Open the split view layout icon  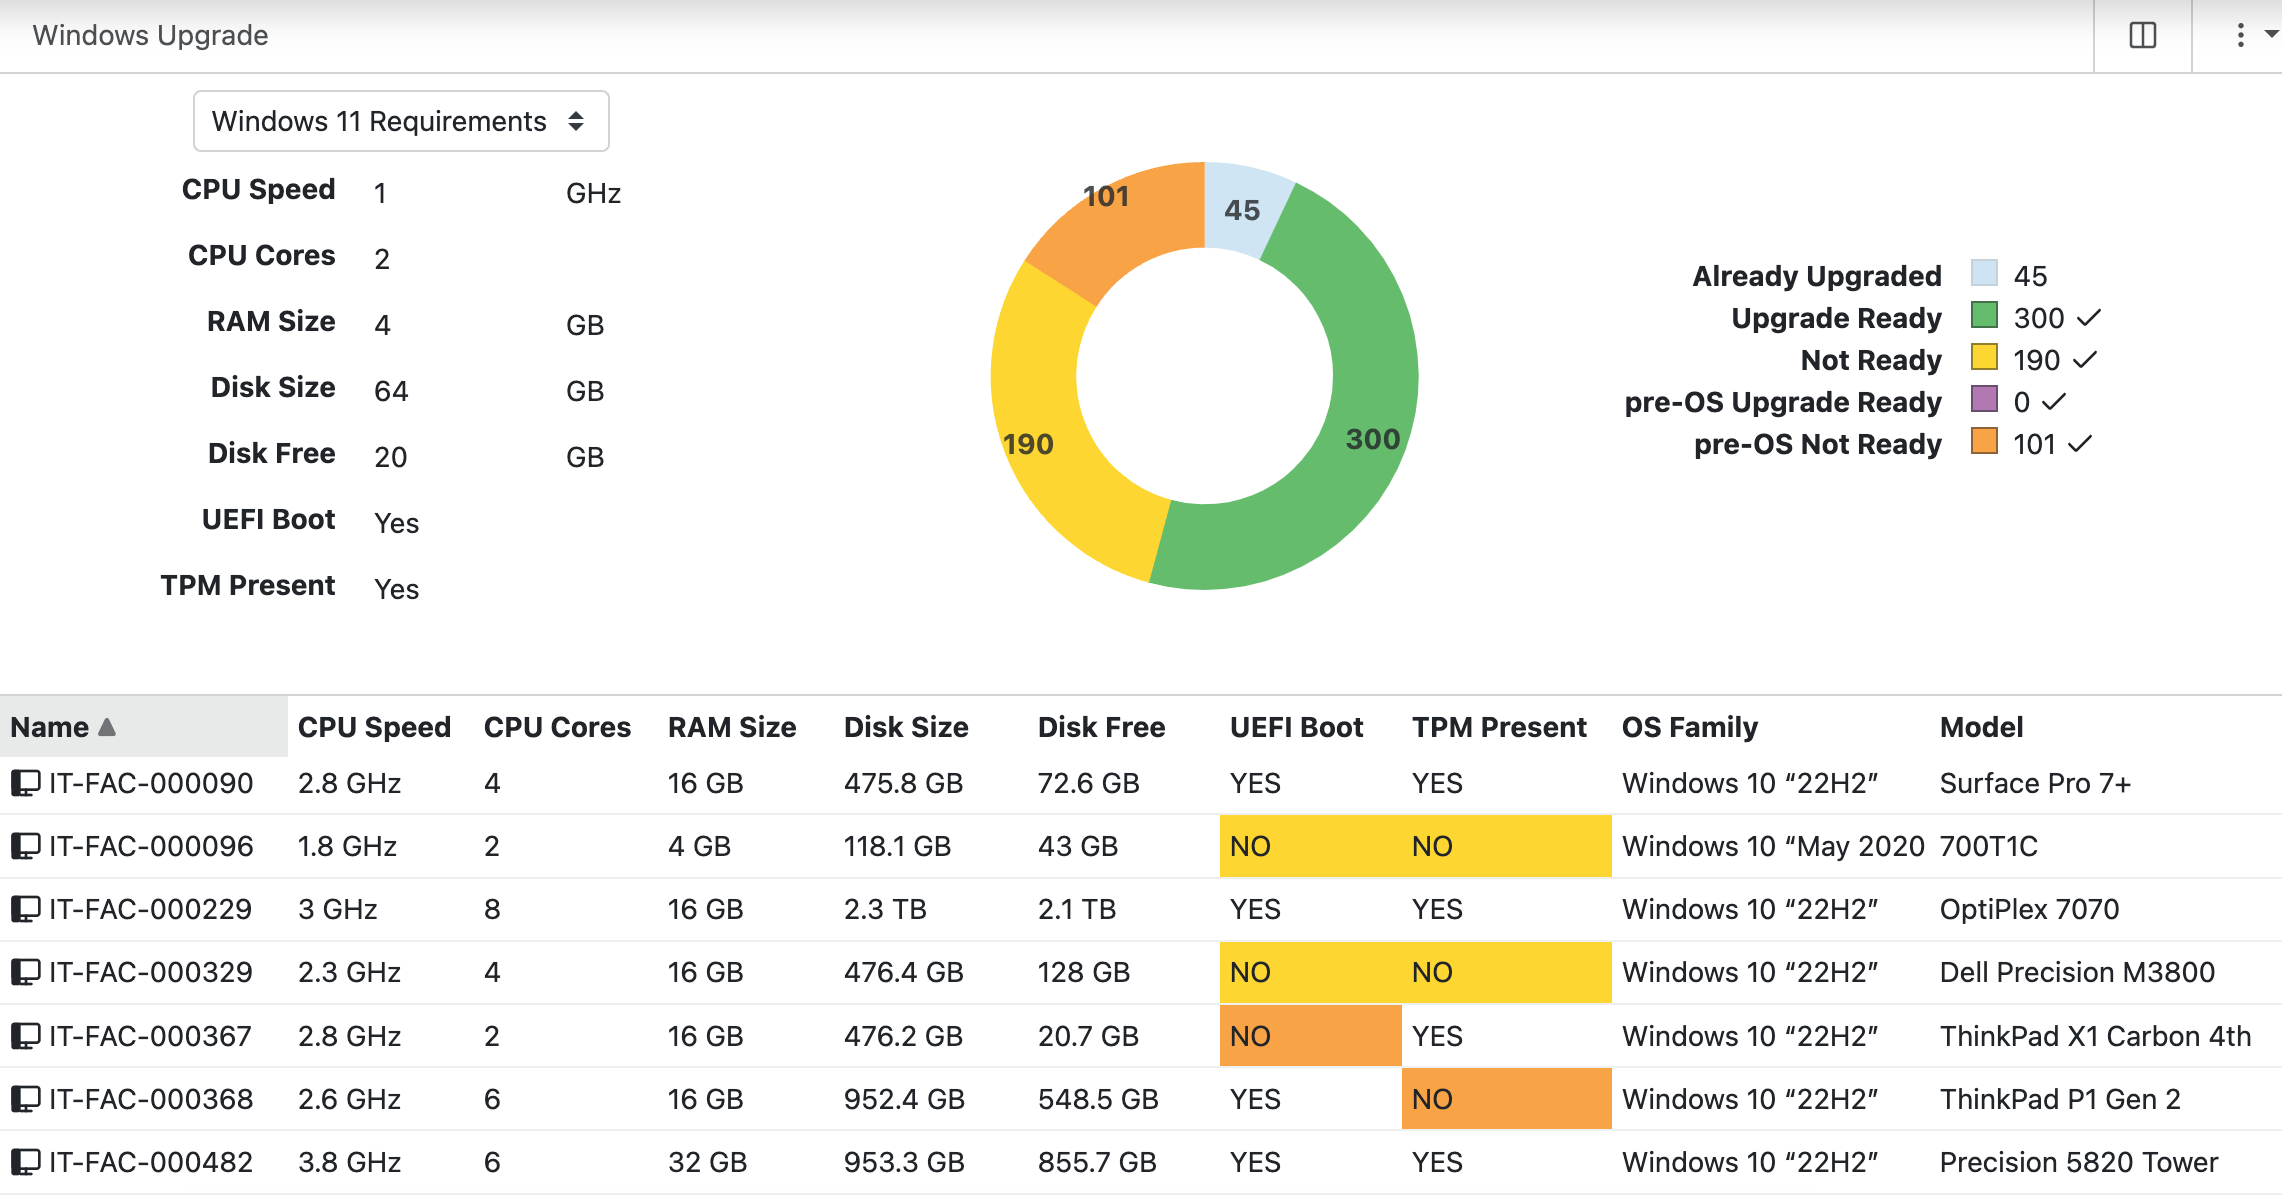[2142, 35]
